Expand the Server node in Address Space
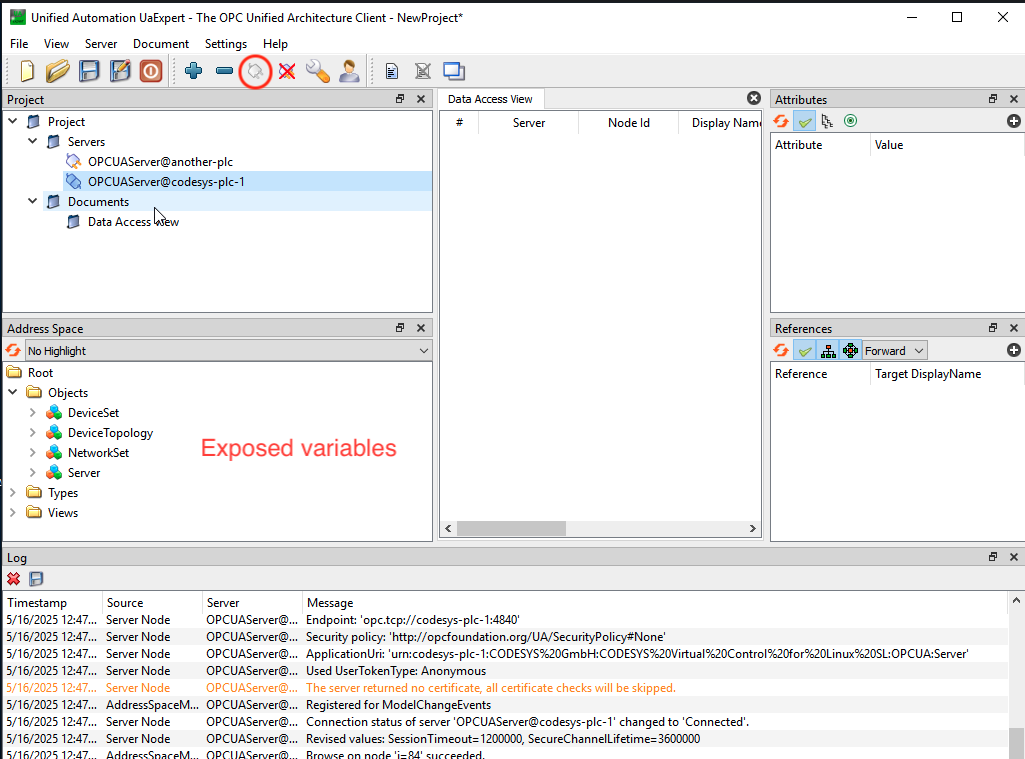1025x759 pixels. coord(33,472)
